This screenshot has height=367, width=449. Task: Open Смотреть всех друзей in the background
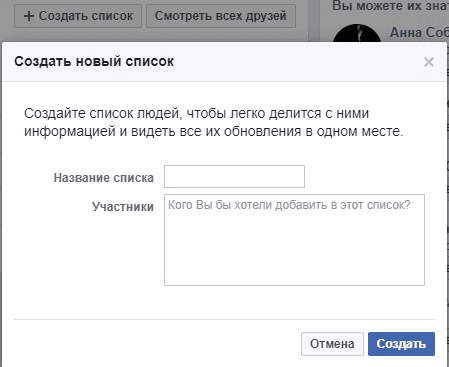point(221,16)
